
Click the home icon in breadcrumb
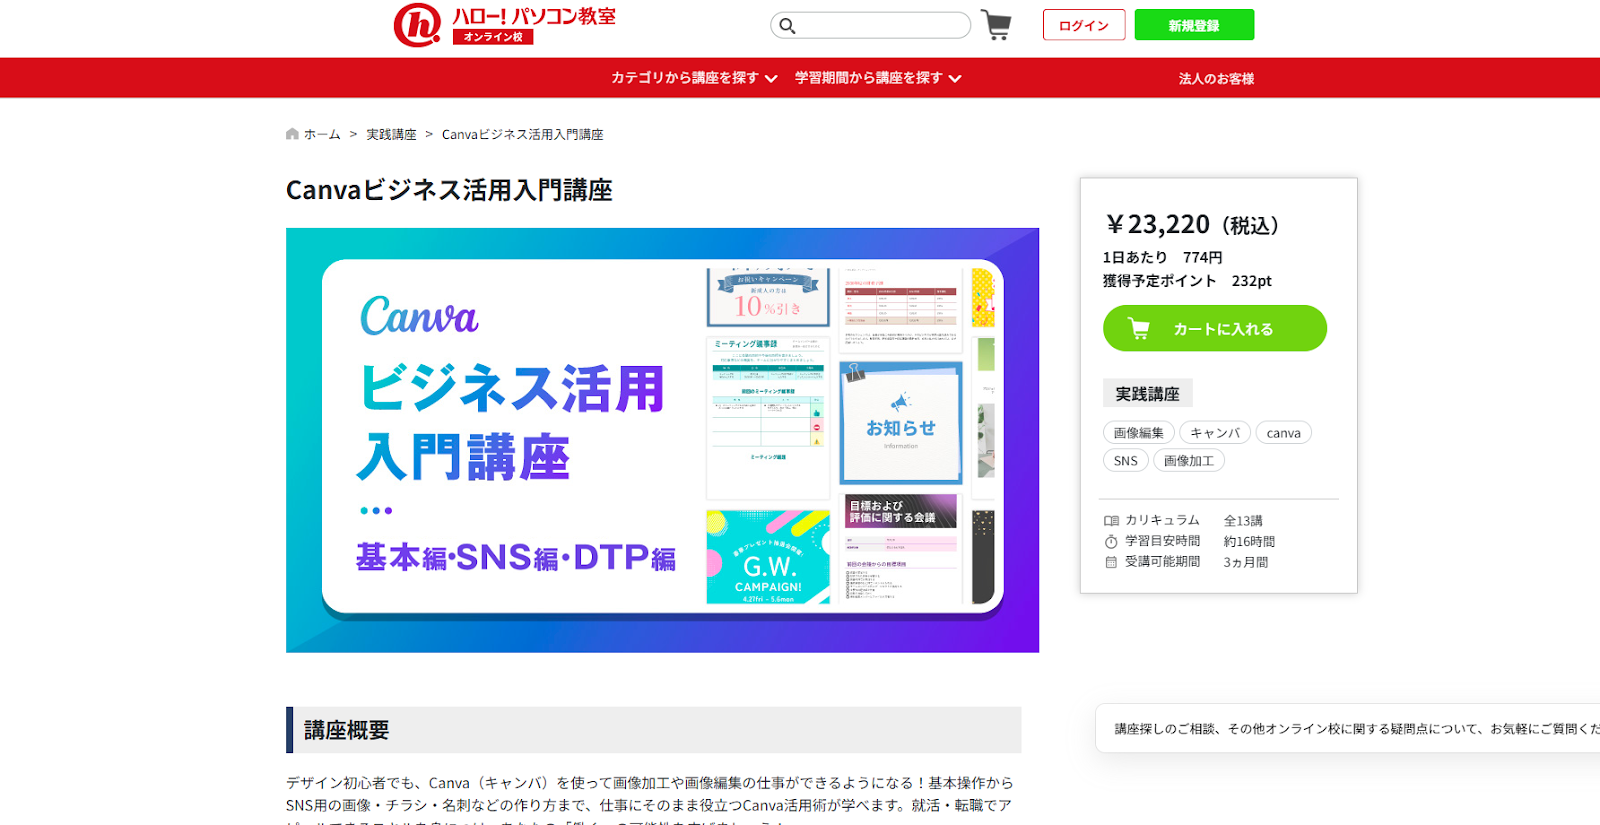[x=292, y=134]
